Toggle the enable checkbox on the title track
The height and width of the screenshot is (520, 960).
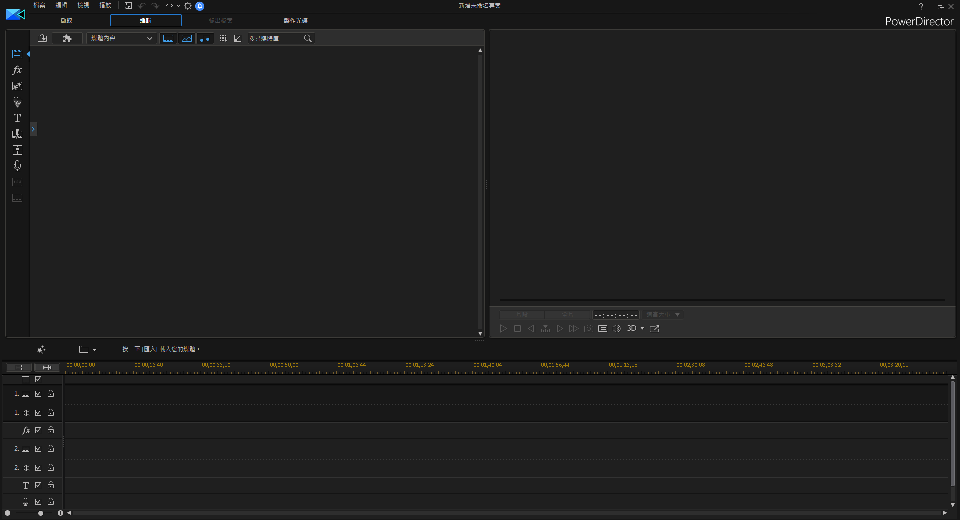[x=38, y=485]
